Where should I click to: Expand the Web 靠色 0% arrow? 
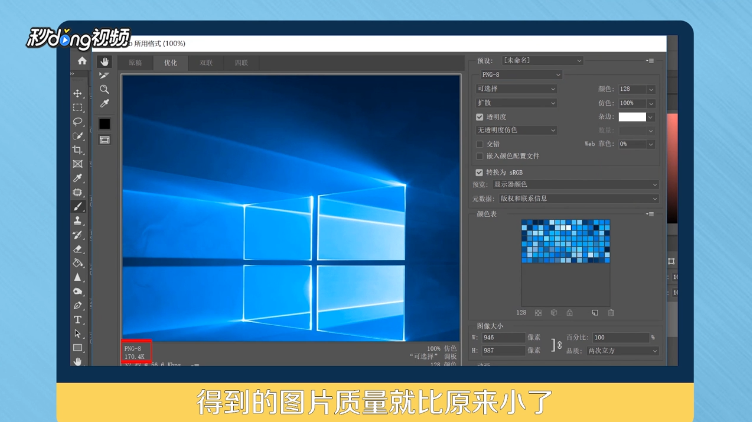tap(651, 144)
